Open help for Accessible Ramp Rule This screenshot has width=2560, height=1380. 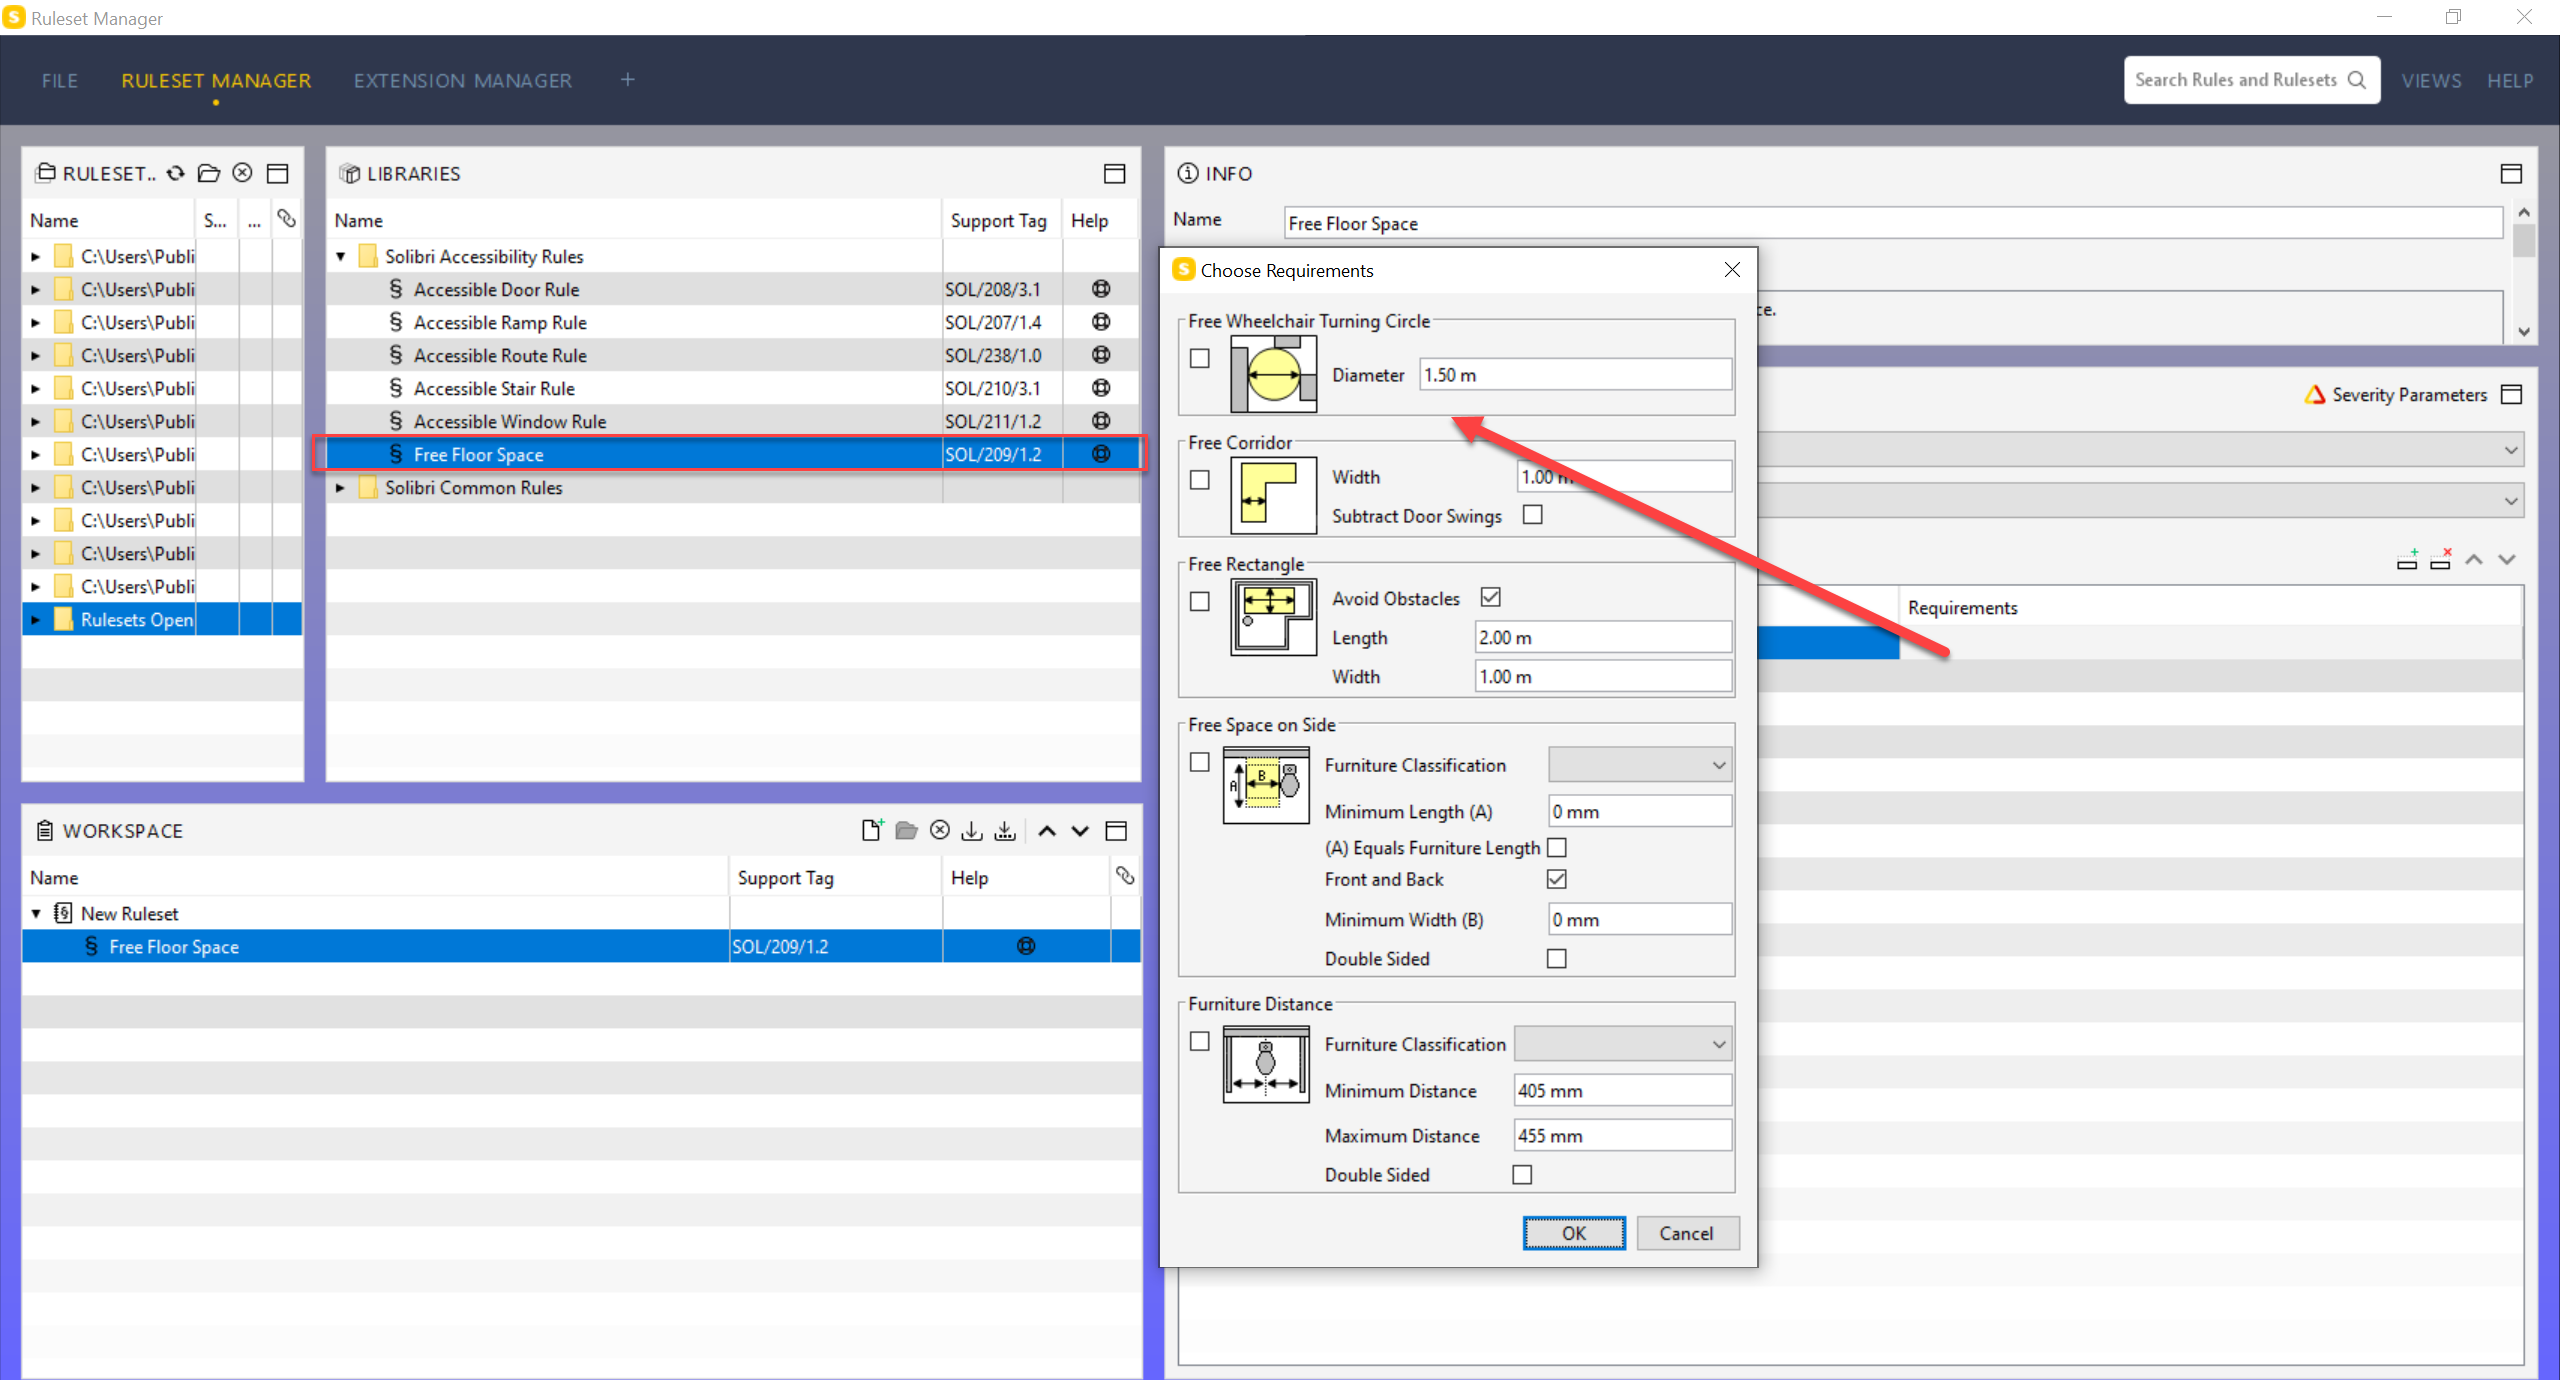[x=1101, y=322]
